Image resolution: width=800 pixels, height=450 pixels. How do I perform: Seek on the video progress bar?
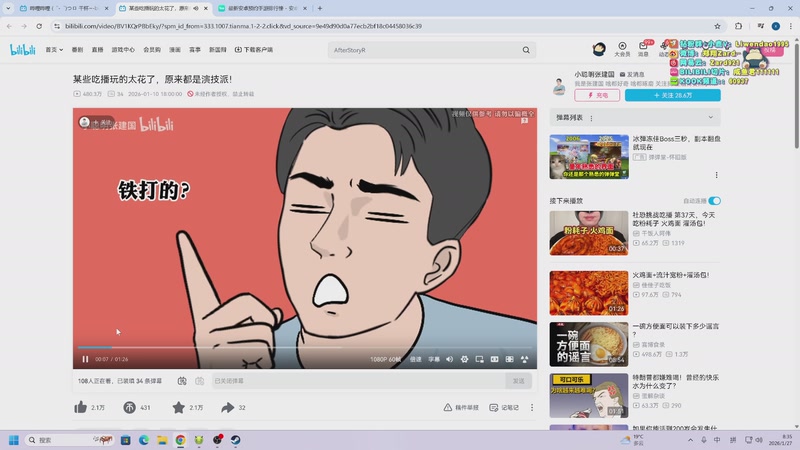[x=305, y=347]
